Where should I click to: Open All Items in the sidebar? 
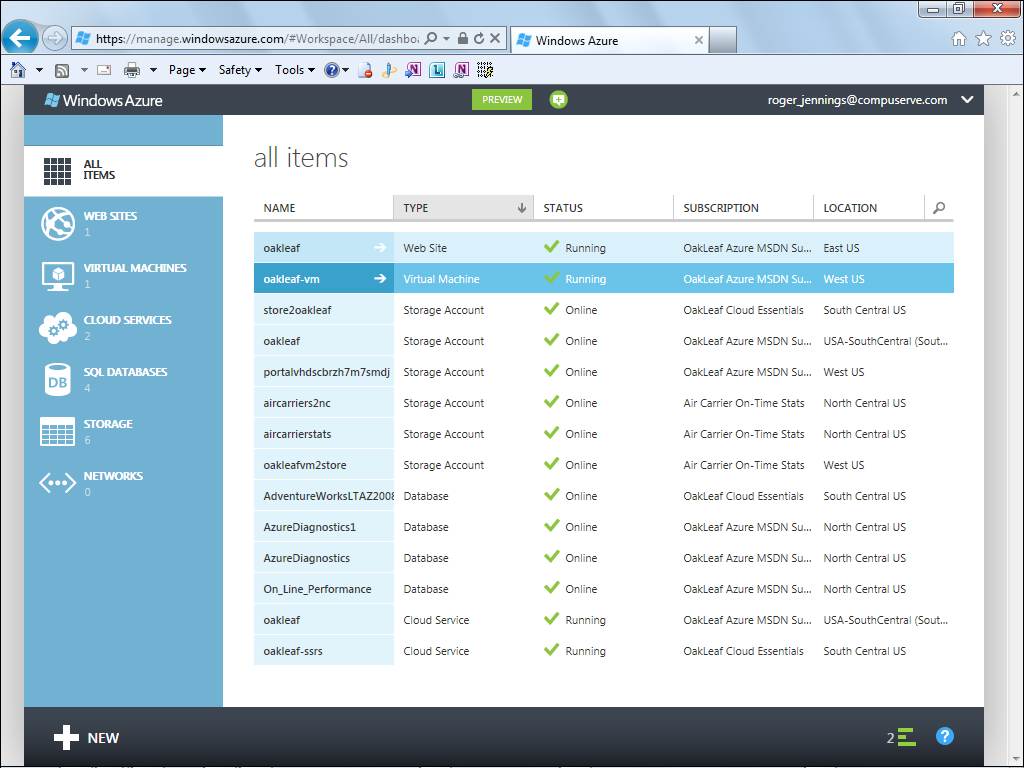point(123,170)
